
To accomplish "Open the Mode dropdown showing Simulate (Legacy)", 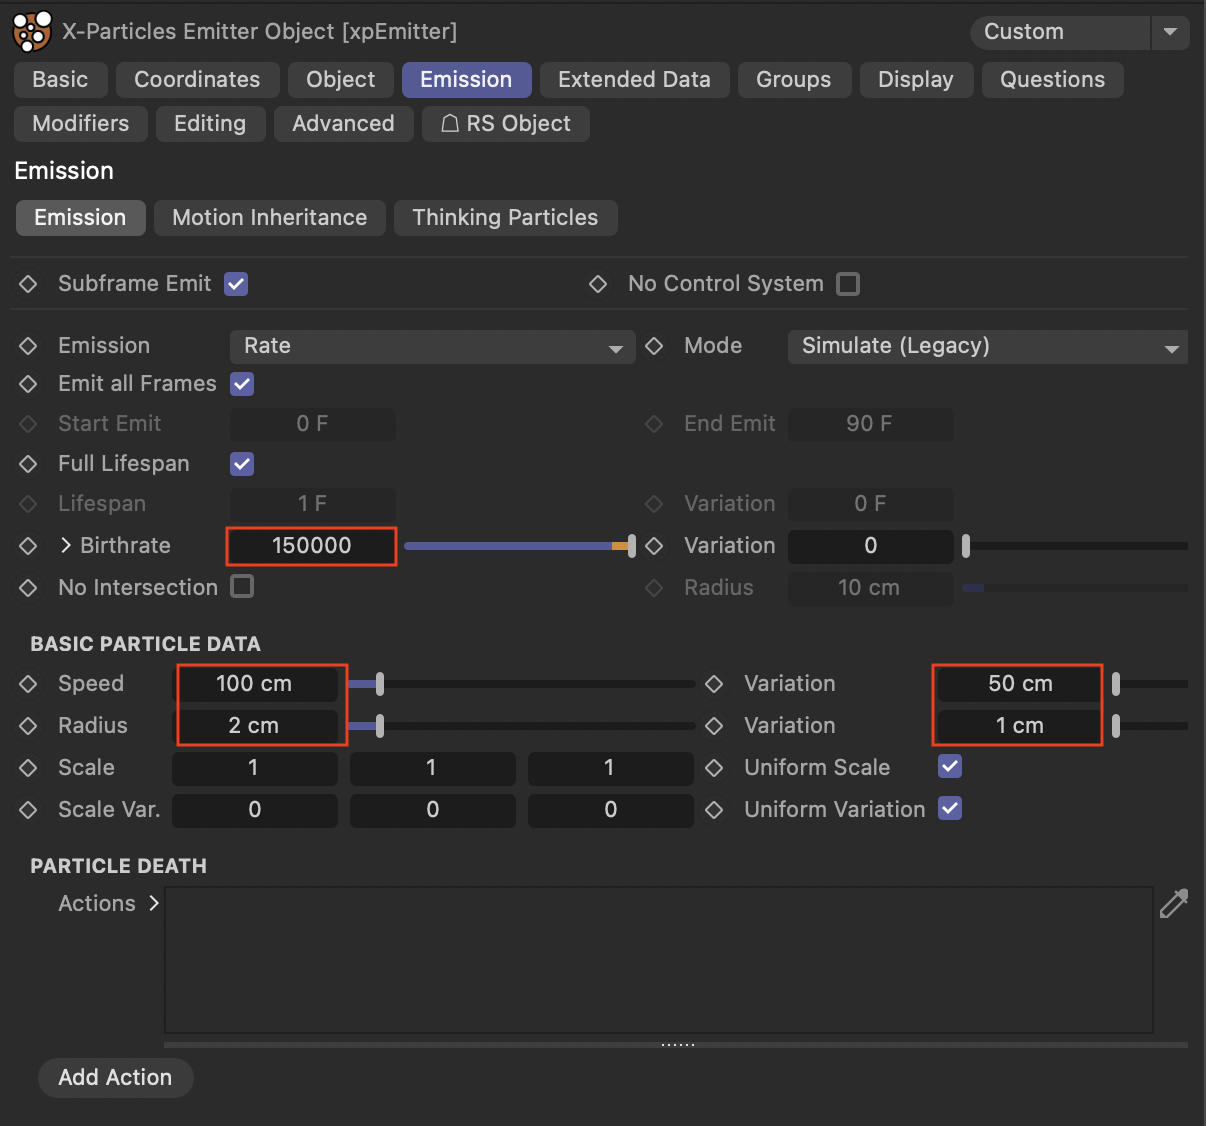I will point(987,346).
